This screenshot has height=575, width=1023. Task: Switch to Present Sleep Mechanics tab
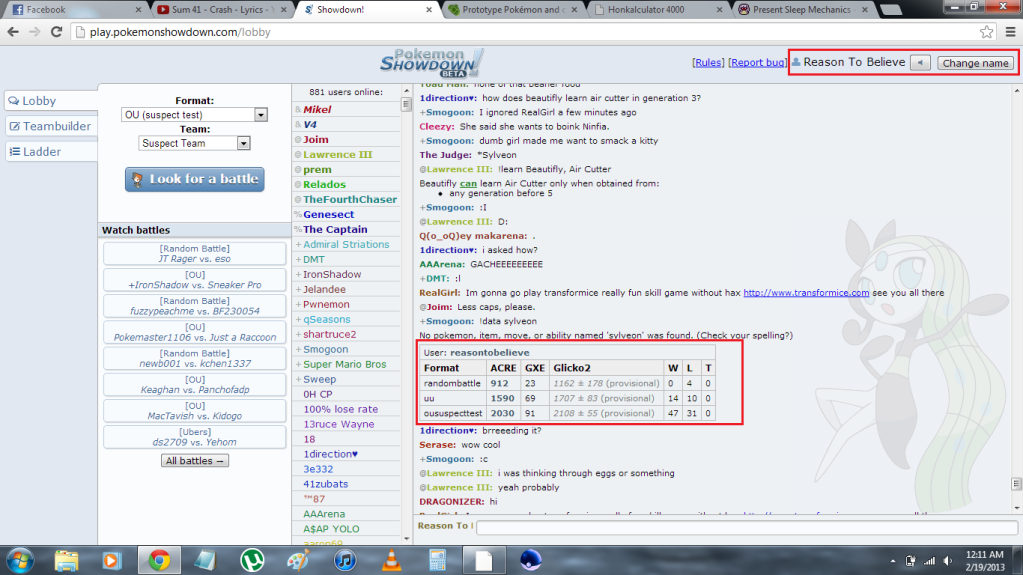[x=802, y=10]
